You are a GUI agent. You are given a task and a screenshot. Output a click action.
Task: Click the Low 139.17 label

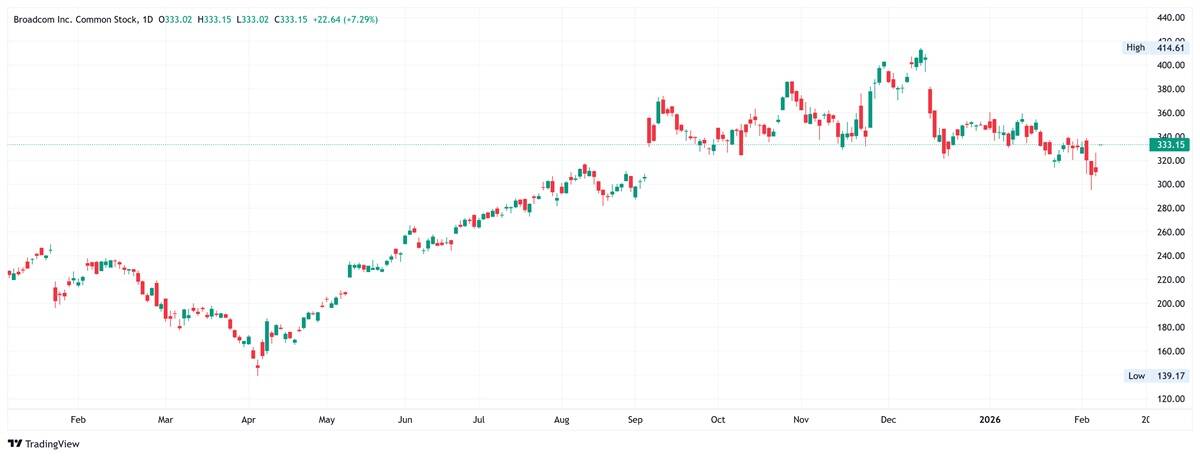[1154, 376]
